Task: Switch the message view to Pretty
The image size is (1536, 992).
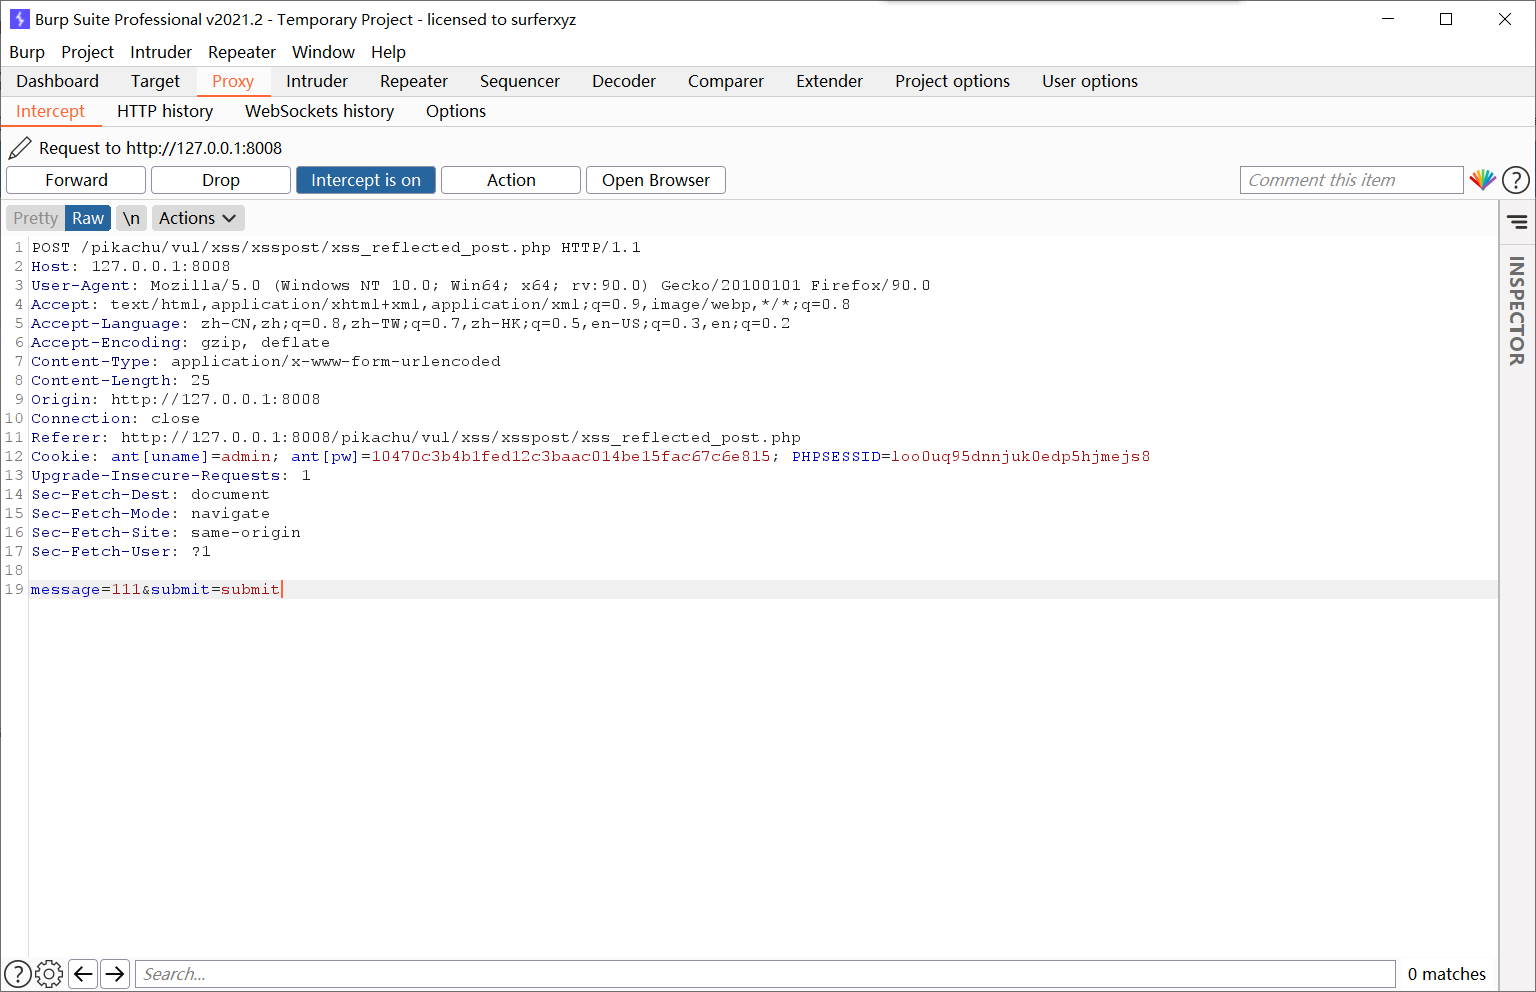Action: (x=35, y=217)
